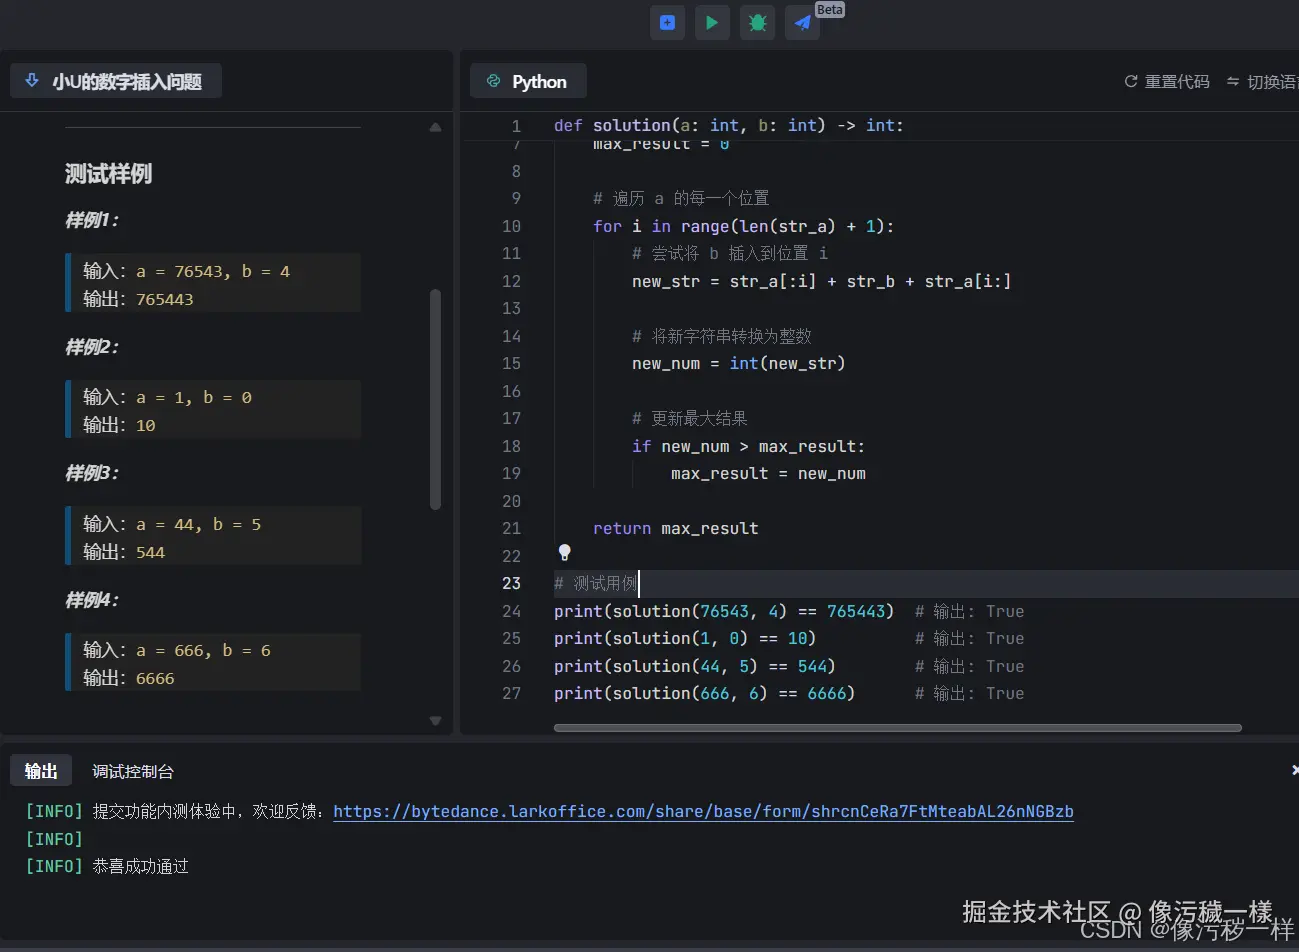Screen dimensions: 1299x952
Task: Switch language with 切换语言 button
Action: coord(1262,82)
